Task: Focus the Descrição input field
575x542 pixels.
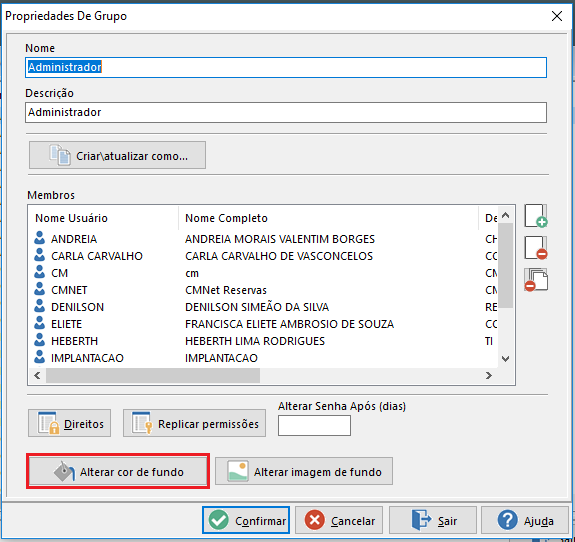Action: coord(286,113)
